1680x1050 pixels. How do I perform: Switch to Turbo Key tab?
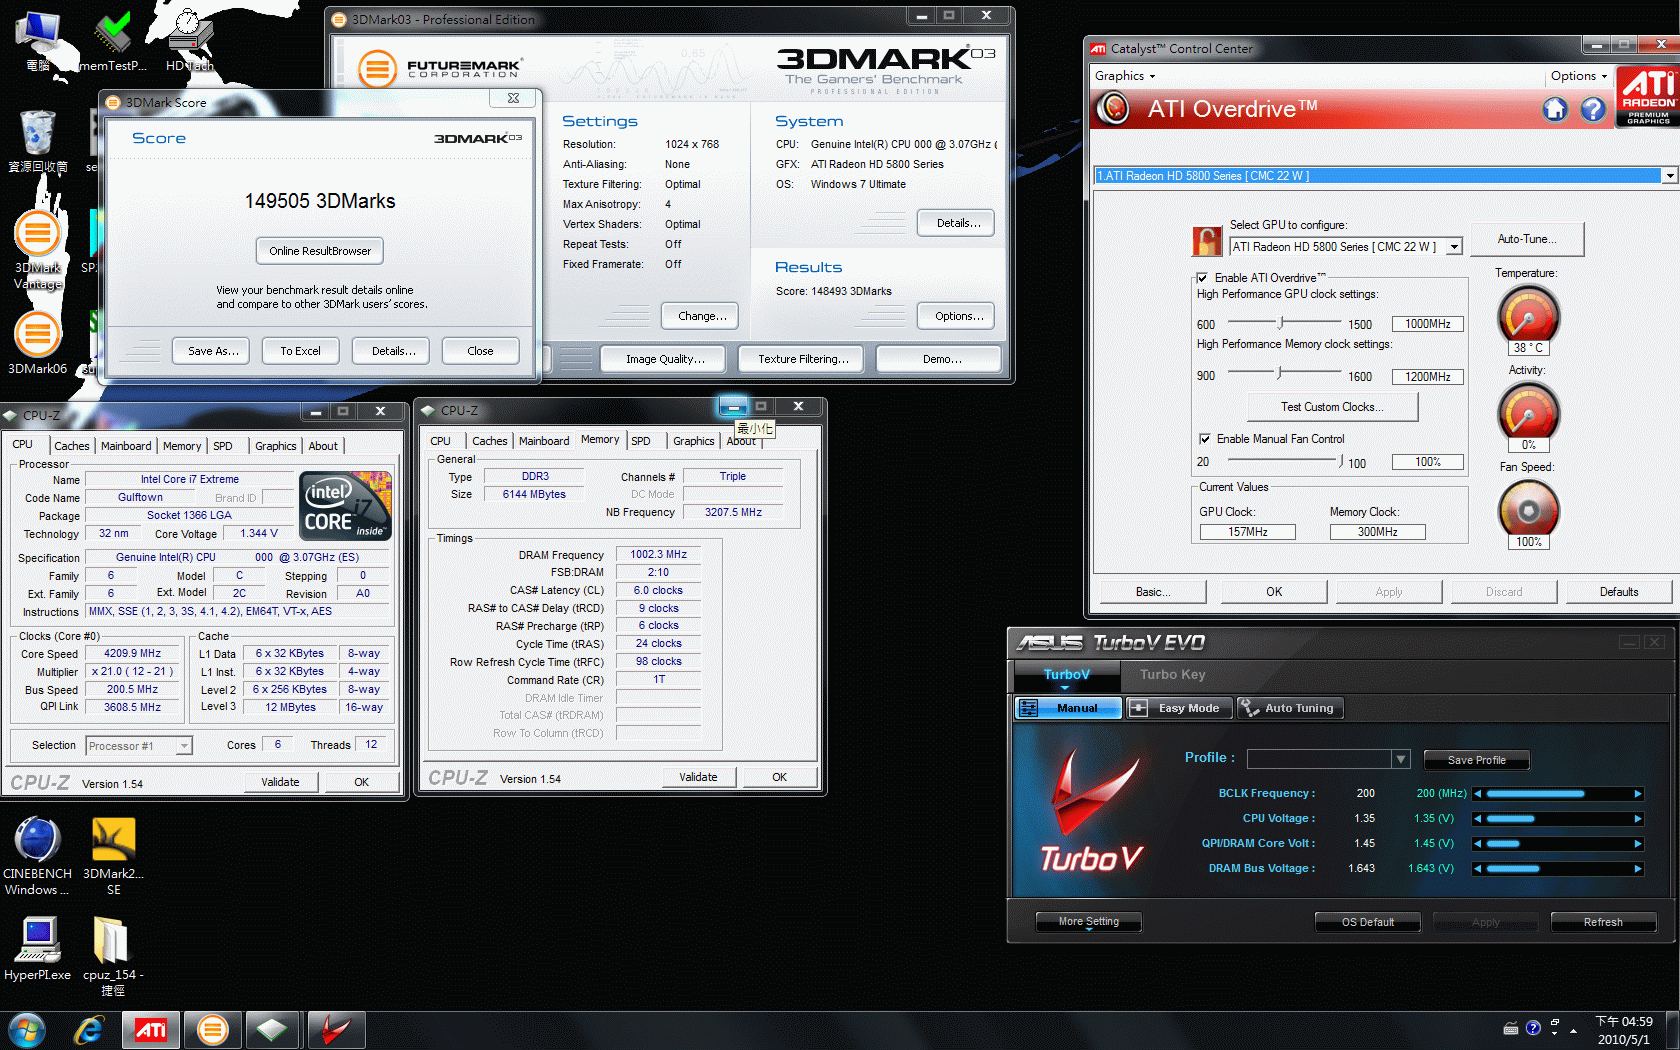pyautogui.click(x=1172, y=675)
